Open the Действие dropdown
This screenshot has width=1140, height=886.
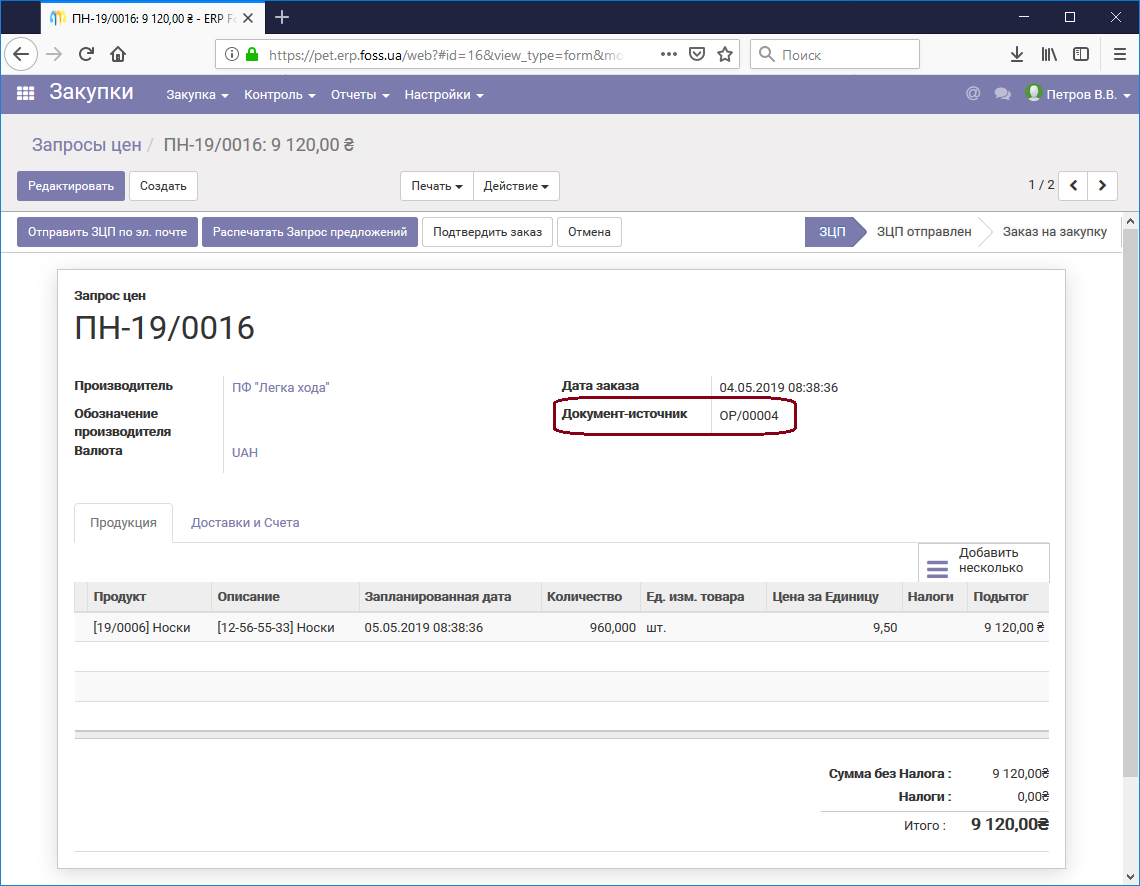coord(515,185)
